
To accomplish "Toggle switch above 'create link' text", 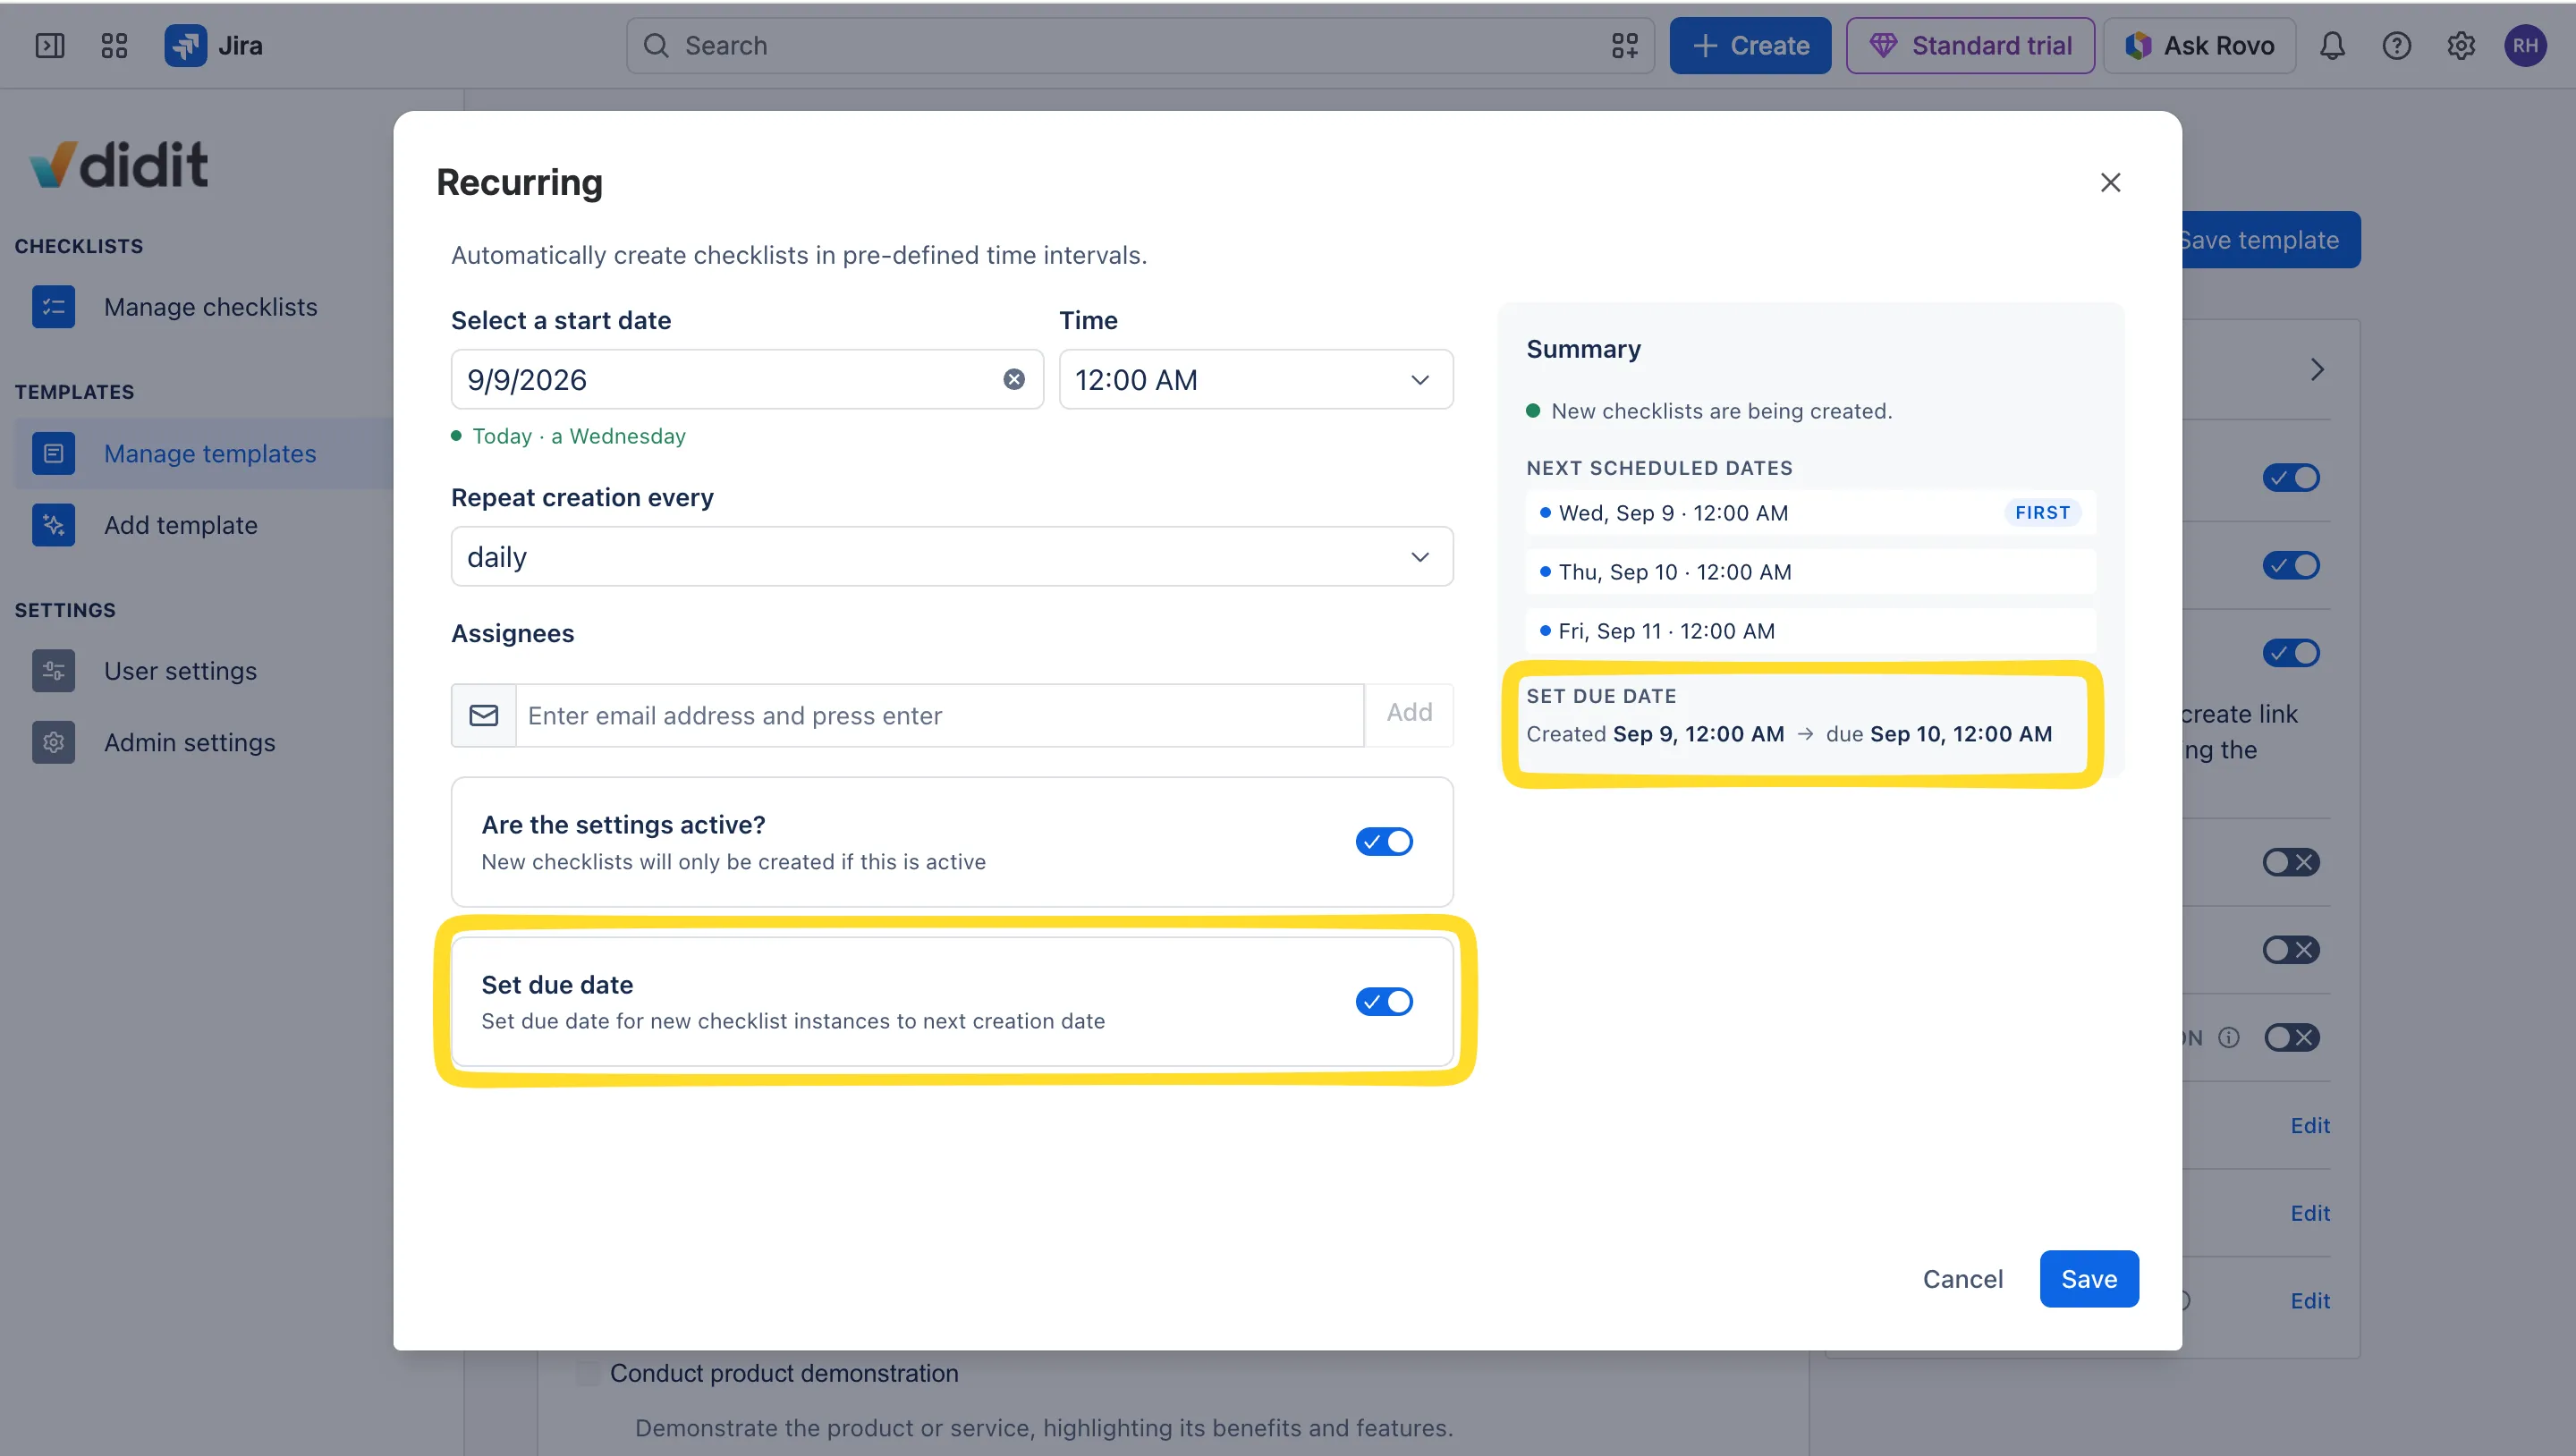I will pos(2291,653).
